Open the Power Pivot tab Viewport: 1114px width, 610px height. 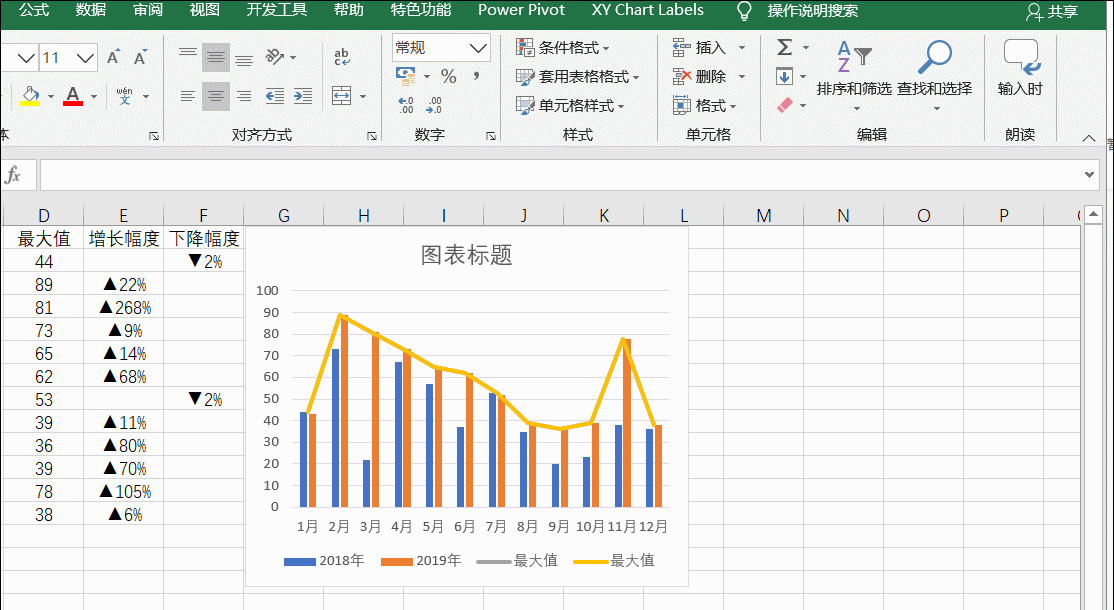click(x=521, y=10)
